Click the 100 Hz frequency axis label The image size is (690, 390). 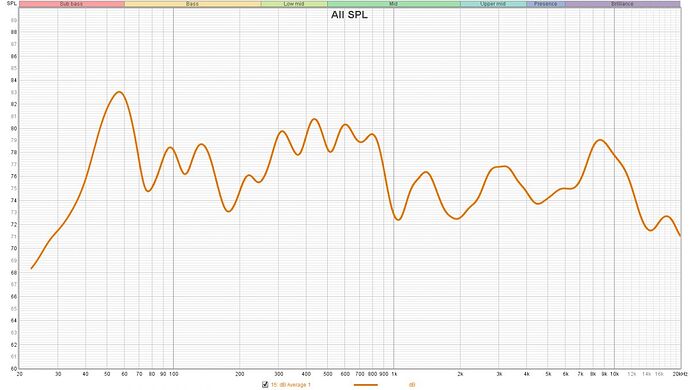[173, 374]
